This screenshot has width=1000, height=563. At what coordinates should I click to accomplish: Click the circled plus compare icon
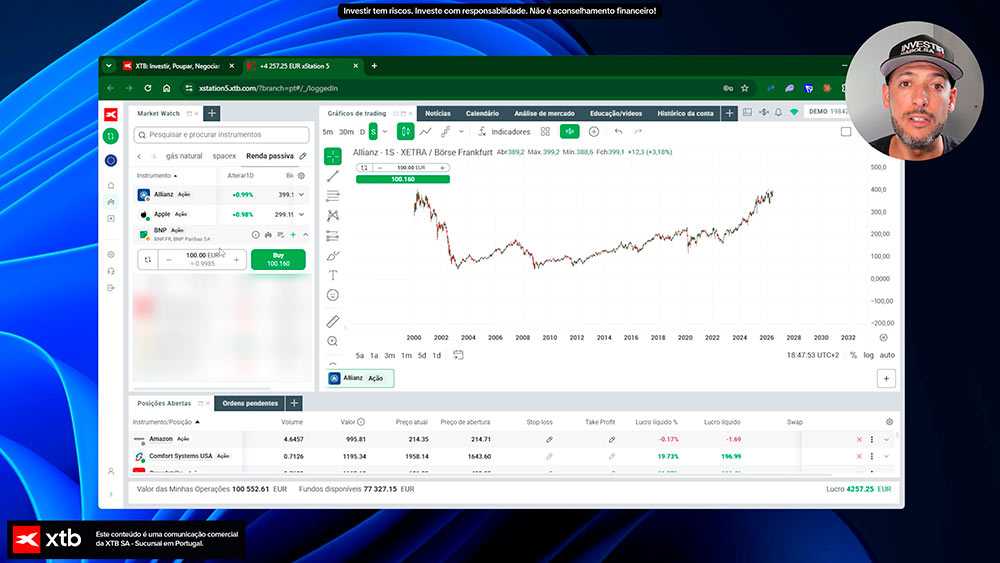tap(594, 131)
